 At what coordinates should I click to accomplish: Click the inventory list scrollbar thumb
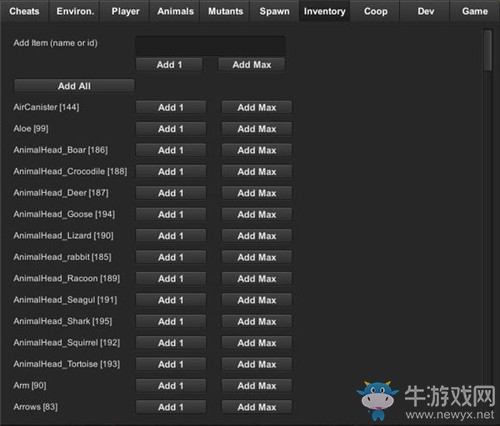click(x=488, y=50)
